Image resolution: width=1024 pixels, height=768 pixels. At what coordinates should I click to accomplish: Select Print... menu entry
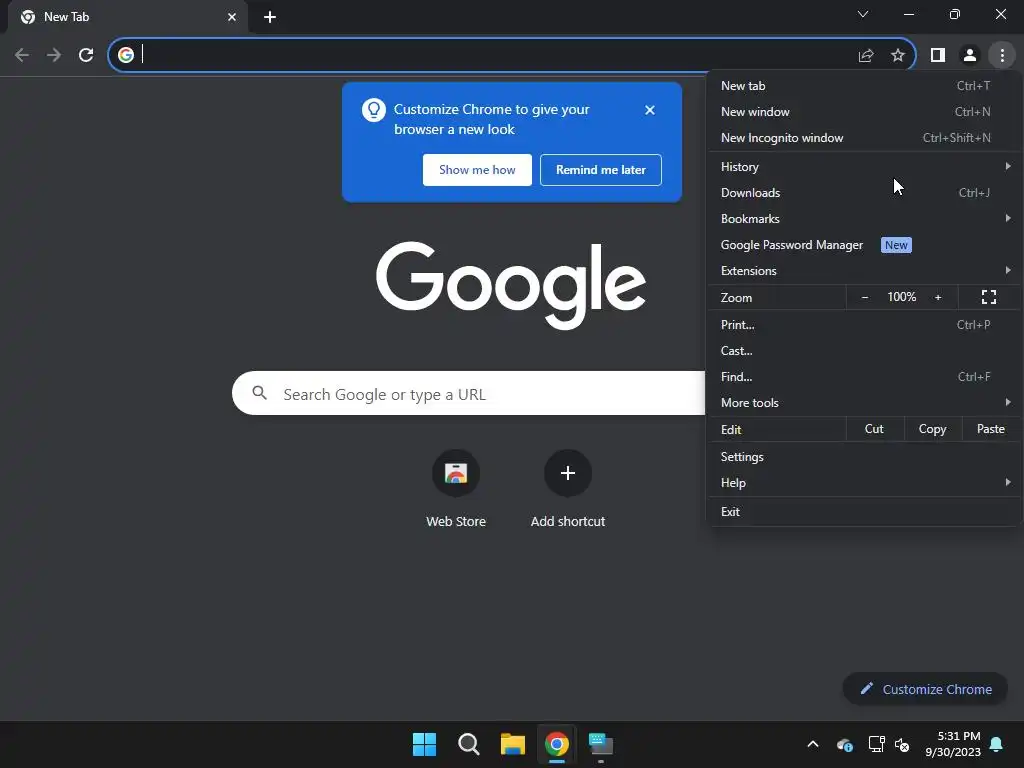click(x=864, y=325)
